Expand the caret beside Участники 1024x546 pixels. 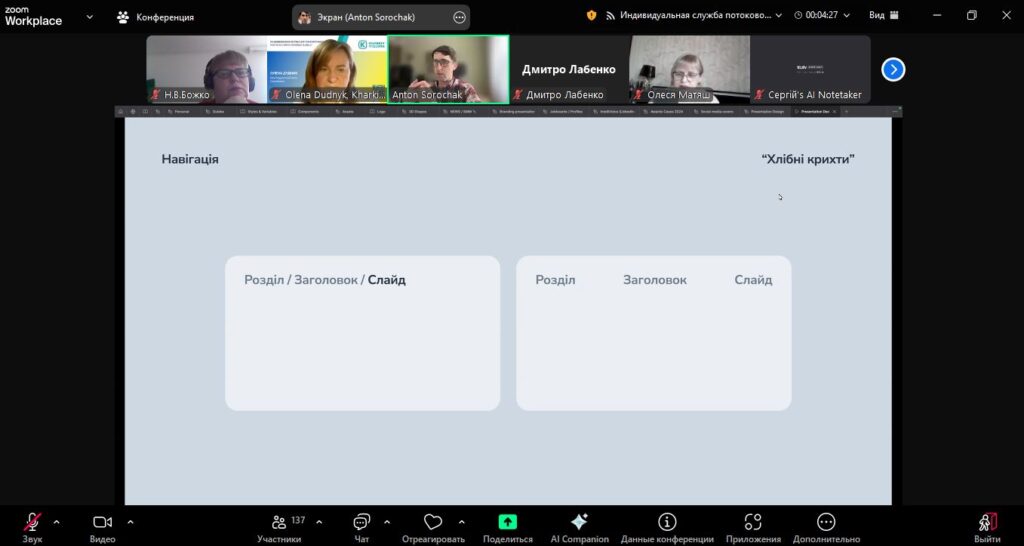(x=319, y=522)
